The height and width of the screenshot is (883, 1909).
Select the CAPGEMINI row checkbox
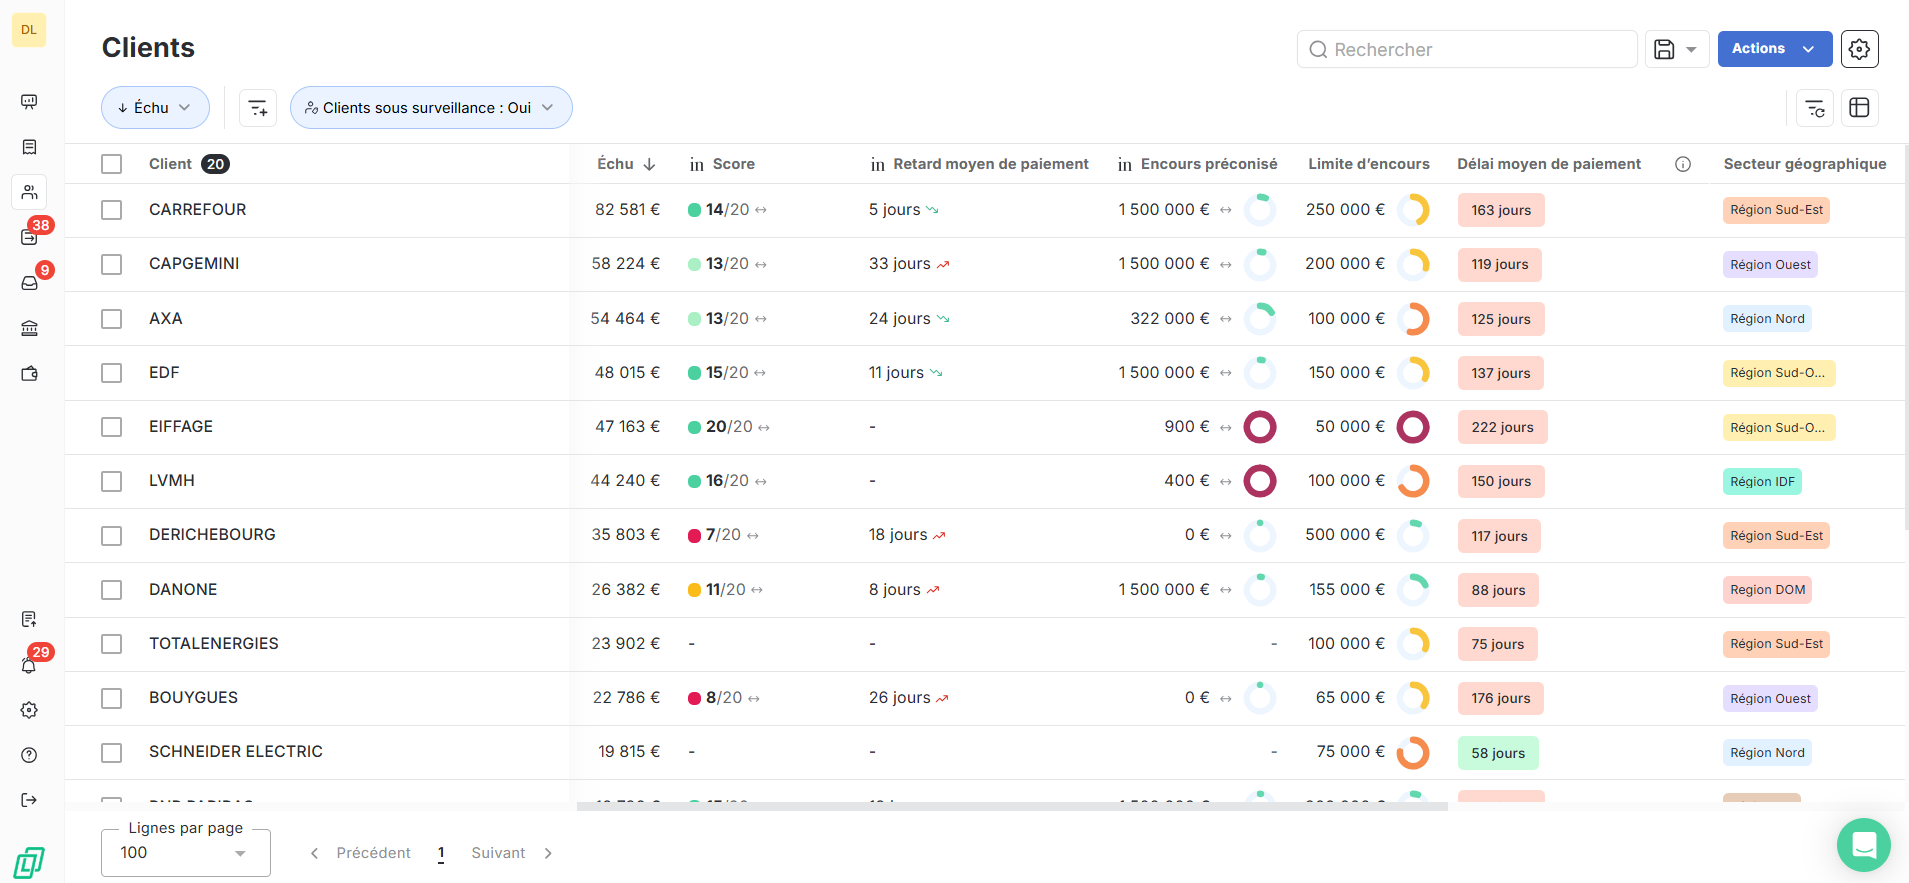(x=111, y=264)
